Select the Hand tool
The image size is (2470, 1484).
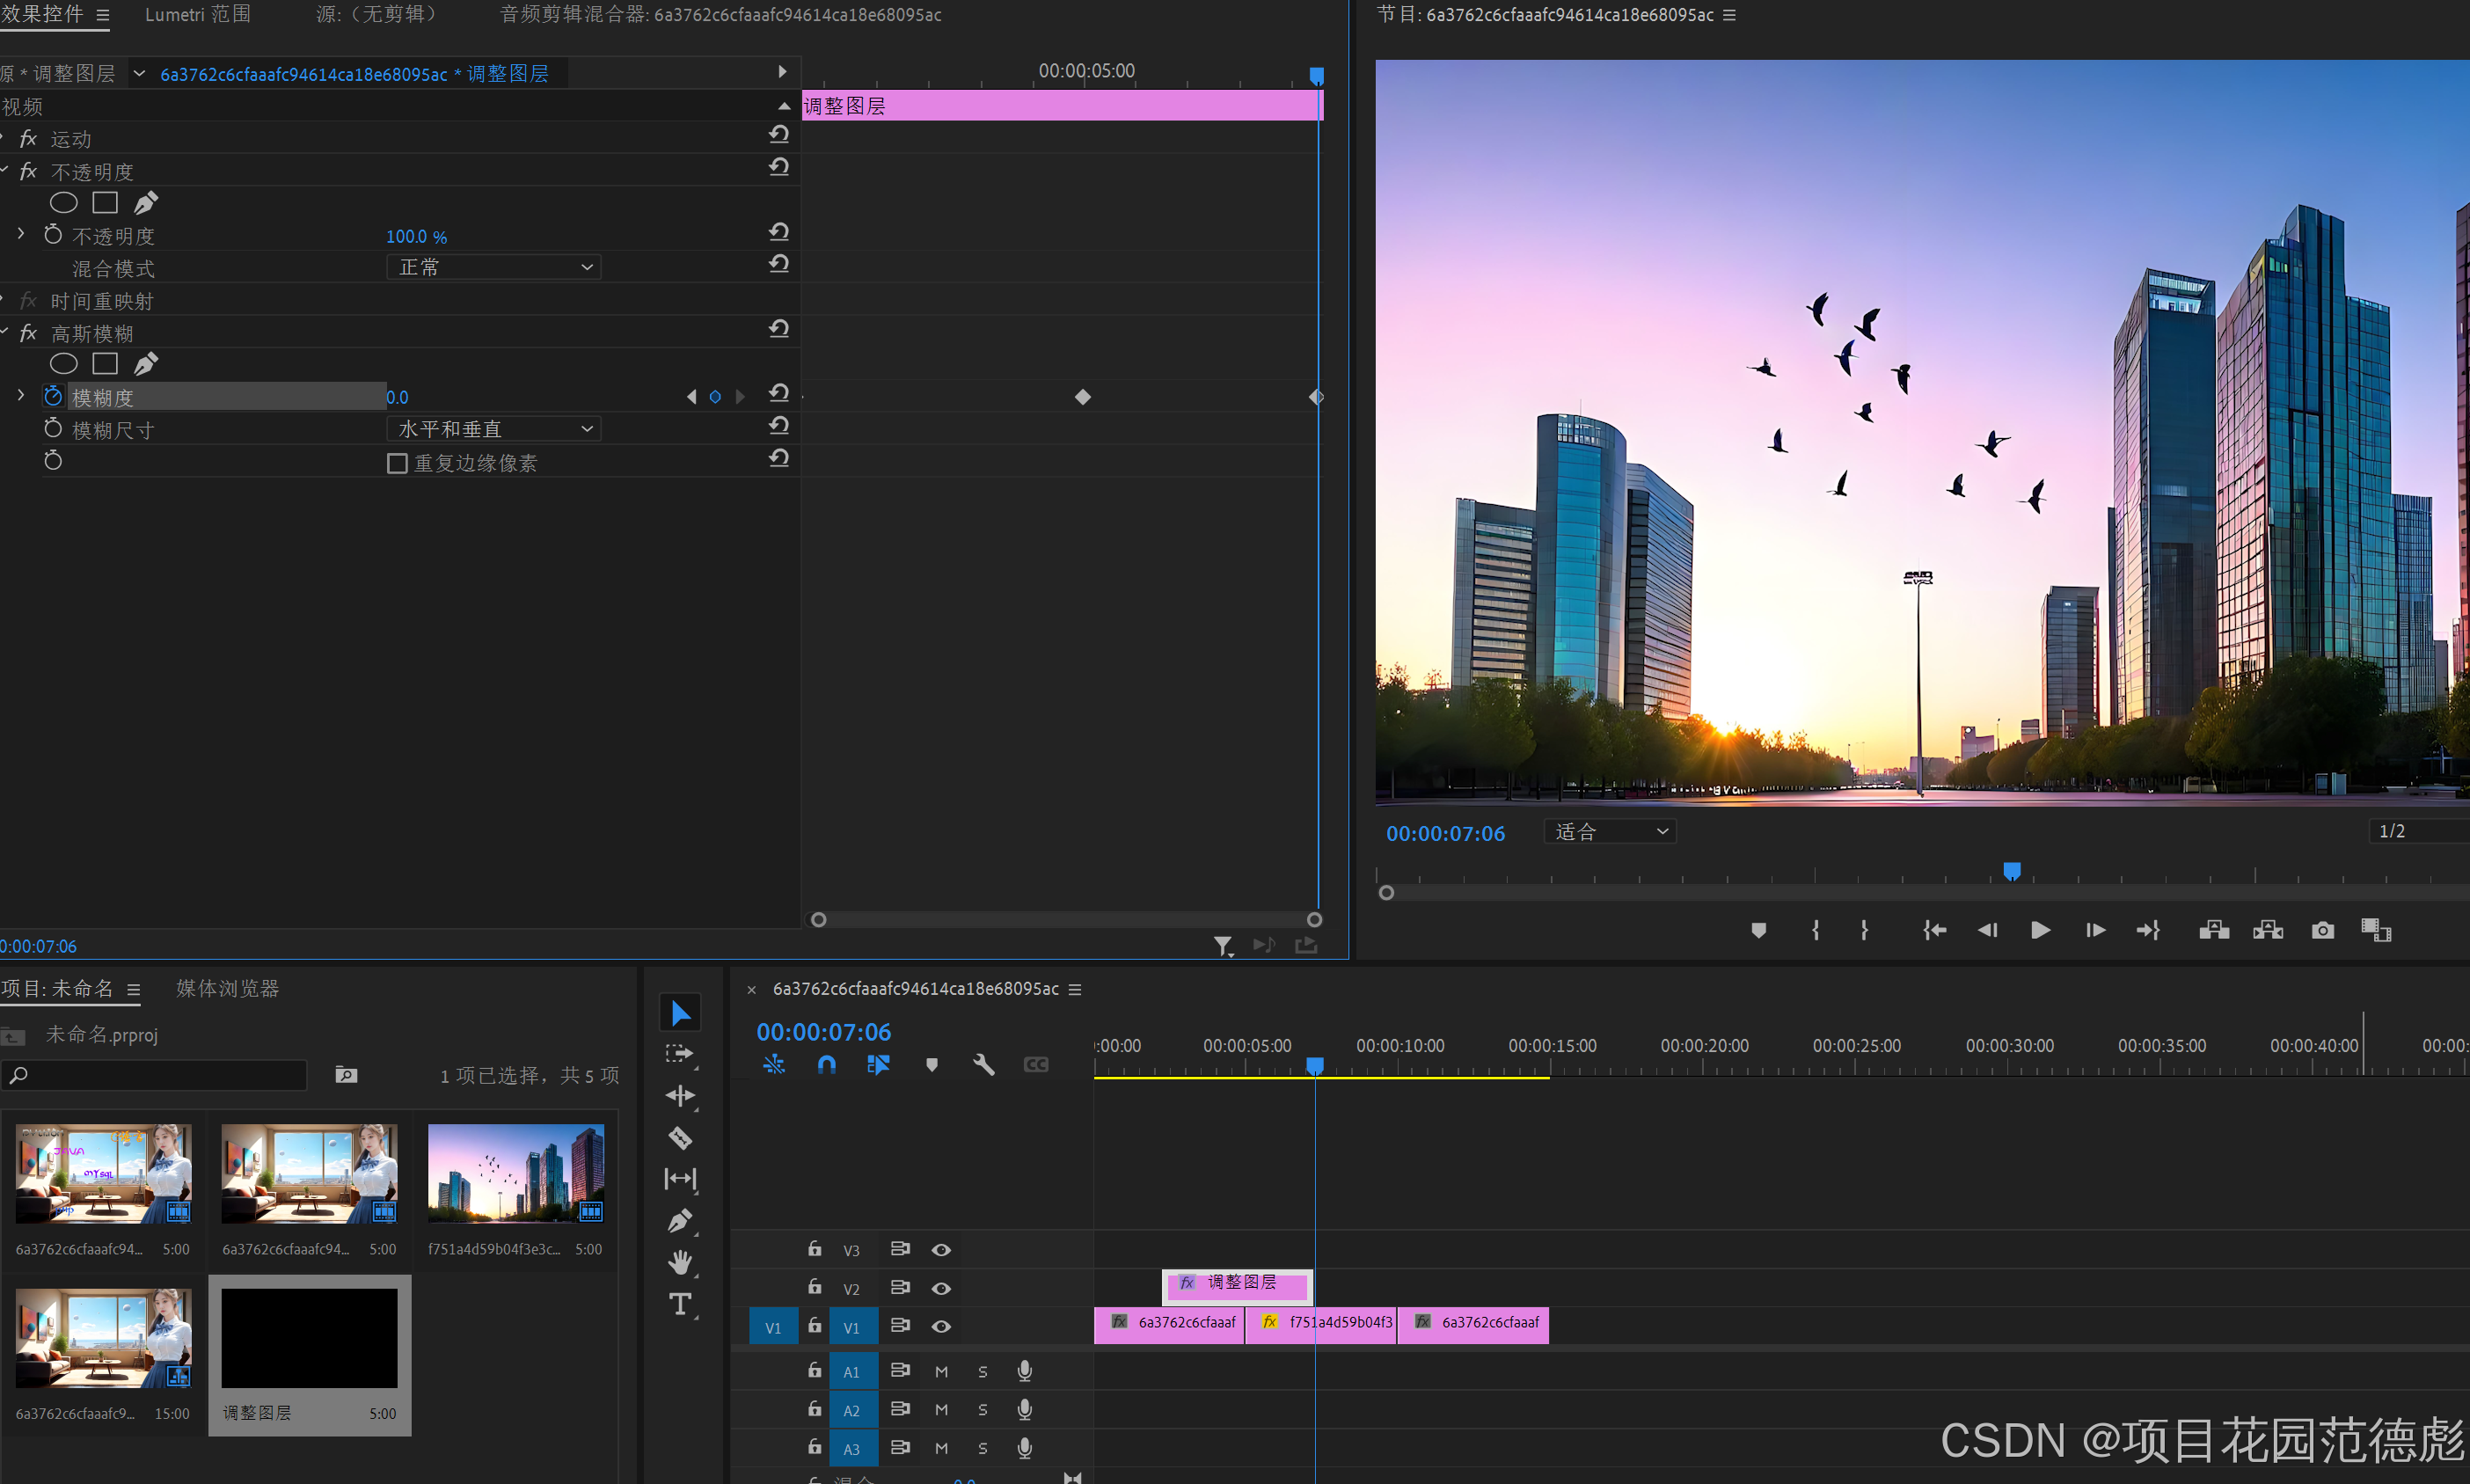(680, 1262)
